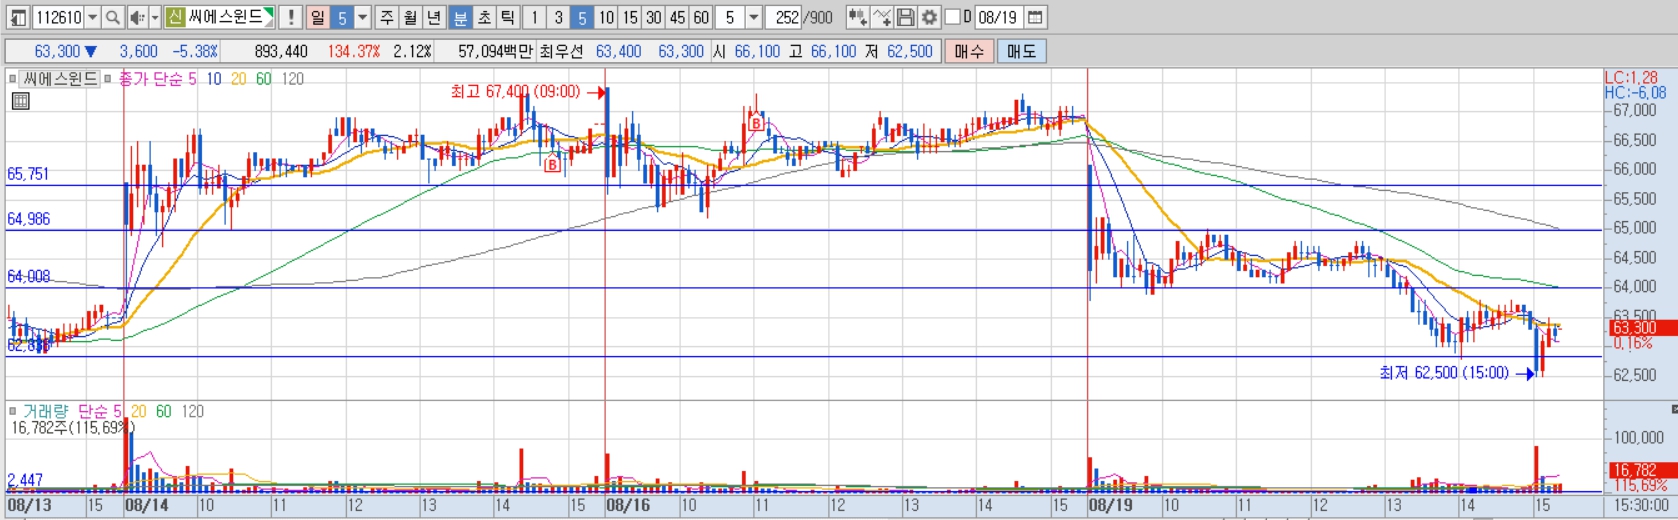Click the 거래량 단순 5 volume legend
1678x520 pixels.
pos(72,411)
